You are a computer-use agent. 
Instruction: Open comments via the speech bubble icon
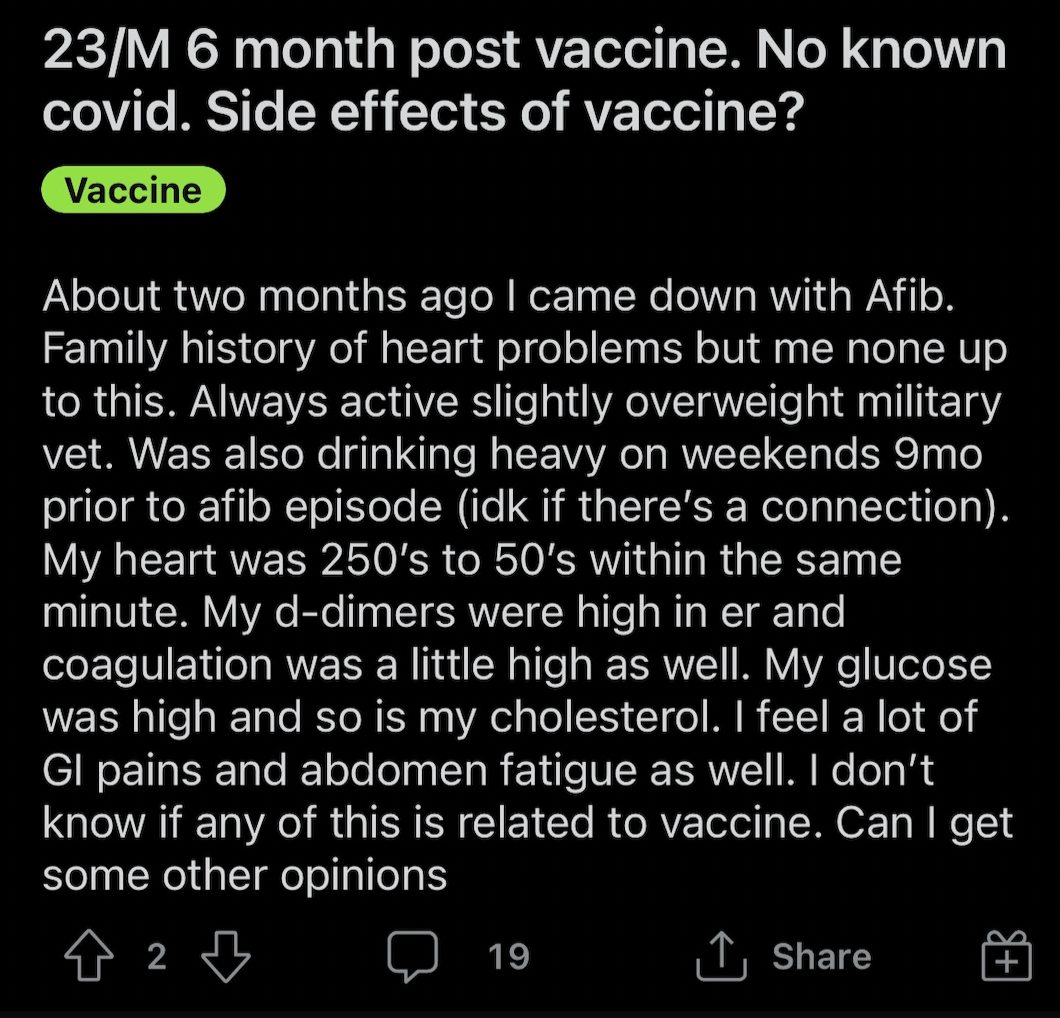412,956
